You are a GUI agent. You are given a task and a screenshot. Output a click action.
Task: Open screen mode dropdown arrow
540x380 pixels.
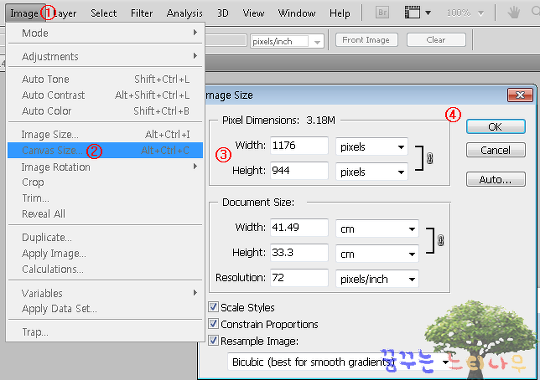[428, 13]
